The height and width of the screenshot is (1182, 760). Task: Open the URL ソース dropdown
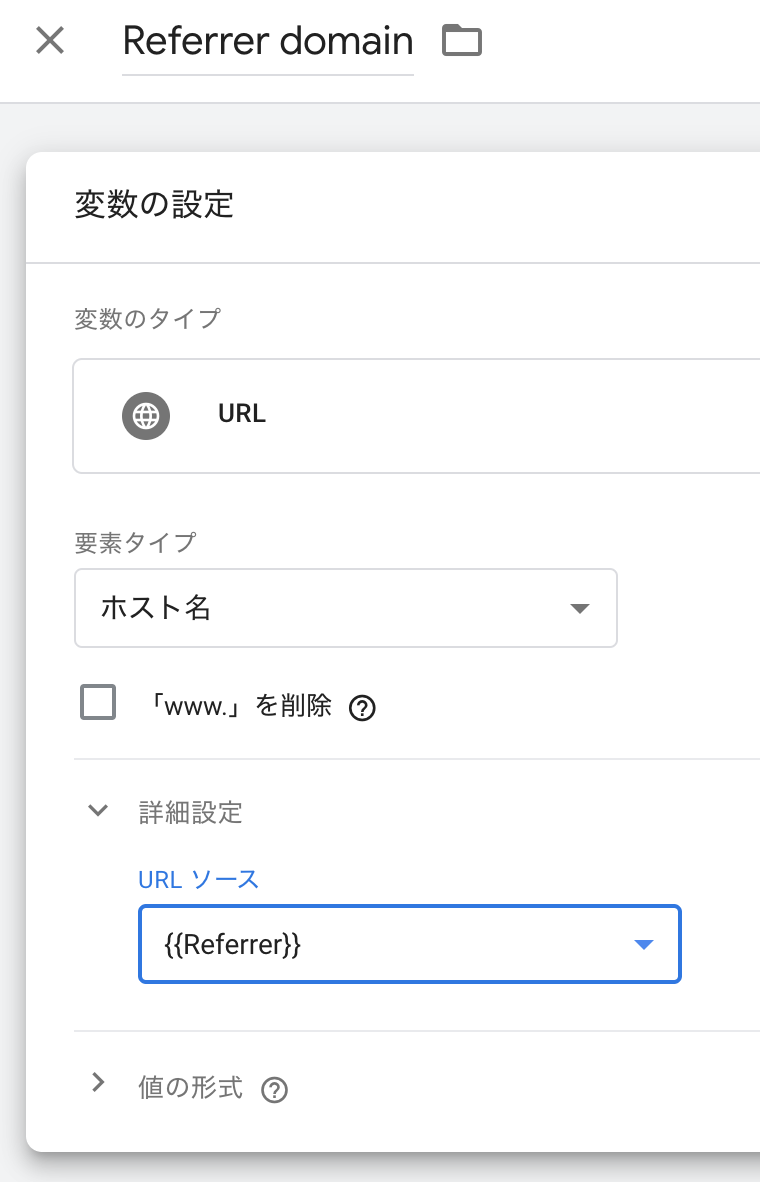410,943
